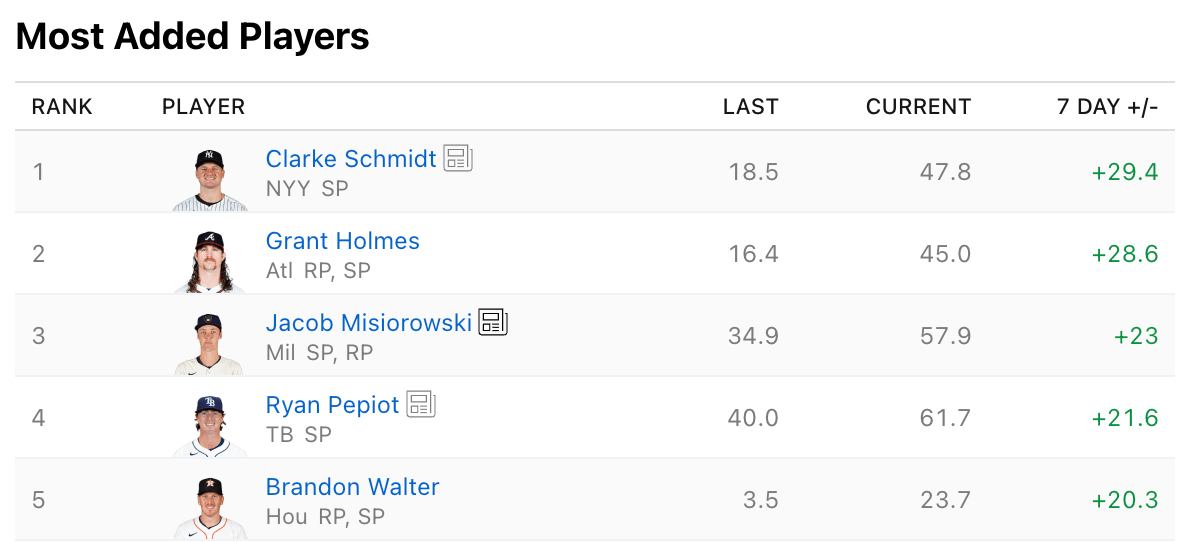1184x542 pixels.
Task: Sort by the LAST column header
Action: click(750, 107)
